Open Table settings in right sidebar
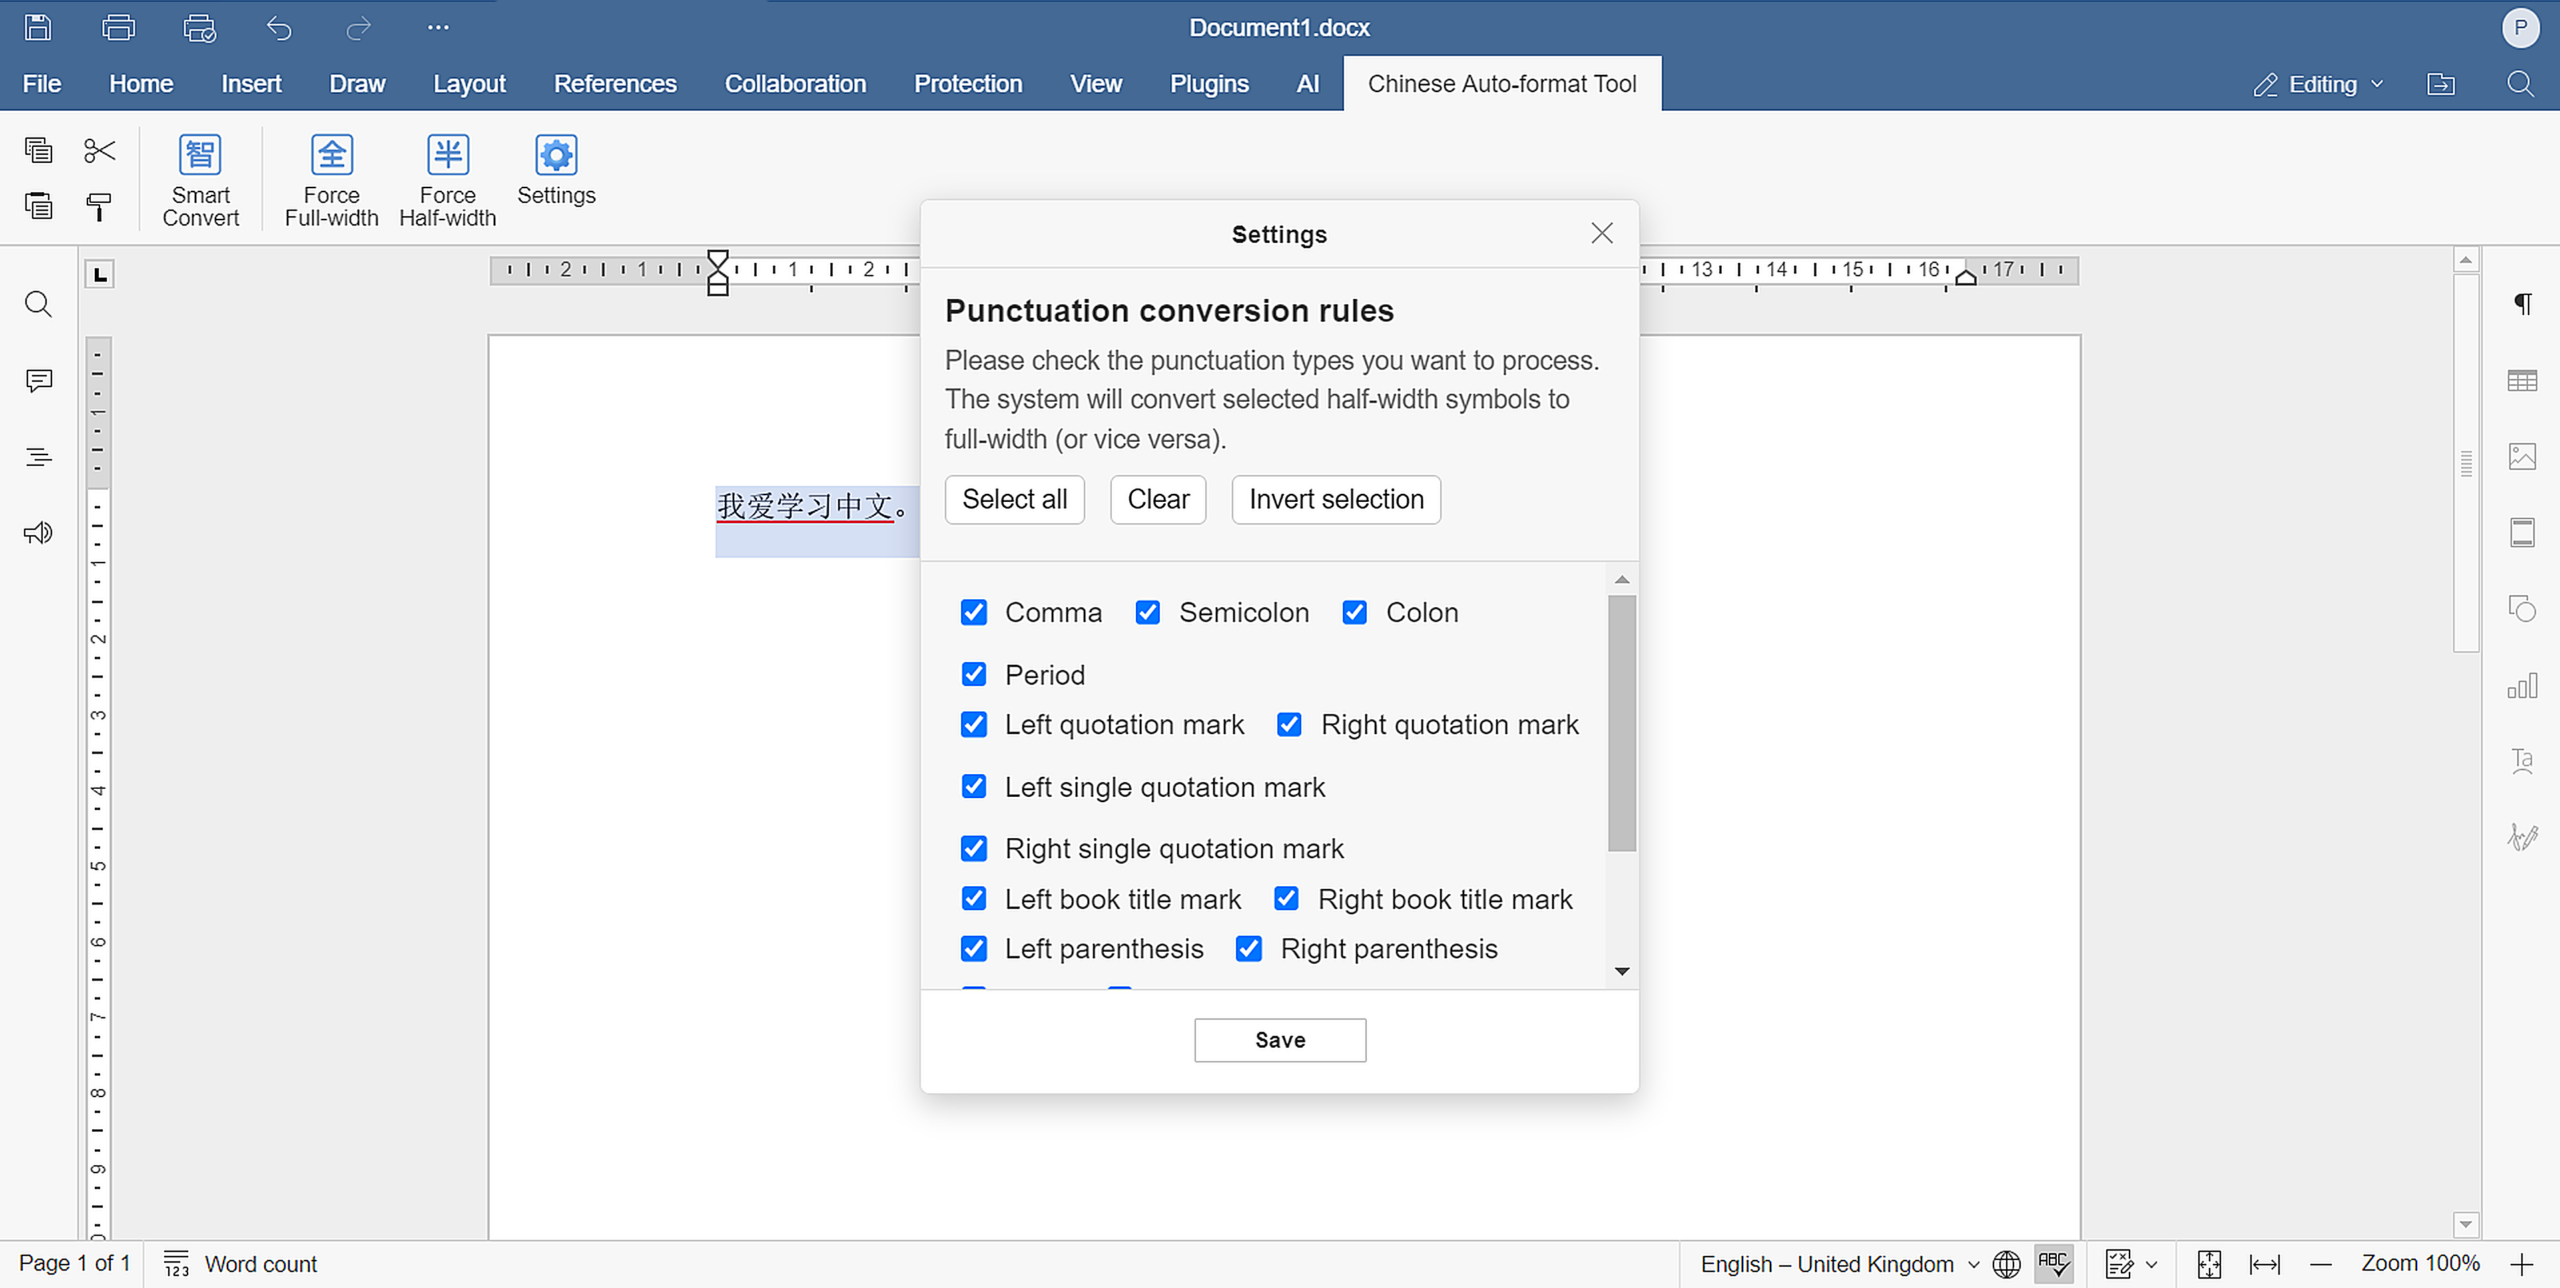The image size is (2560, 1288). click(x=2522, y=380)
